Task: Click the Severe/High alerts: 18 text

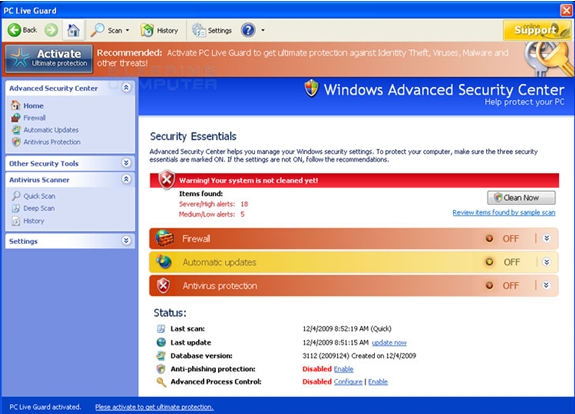Action: click(213, 204)
